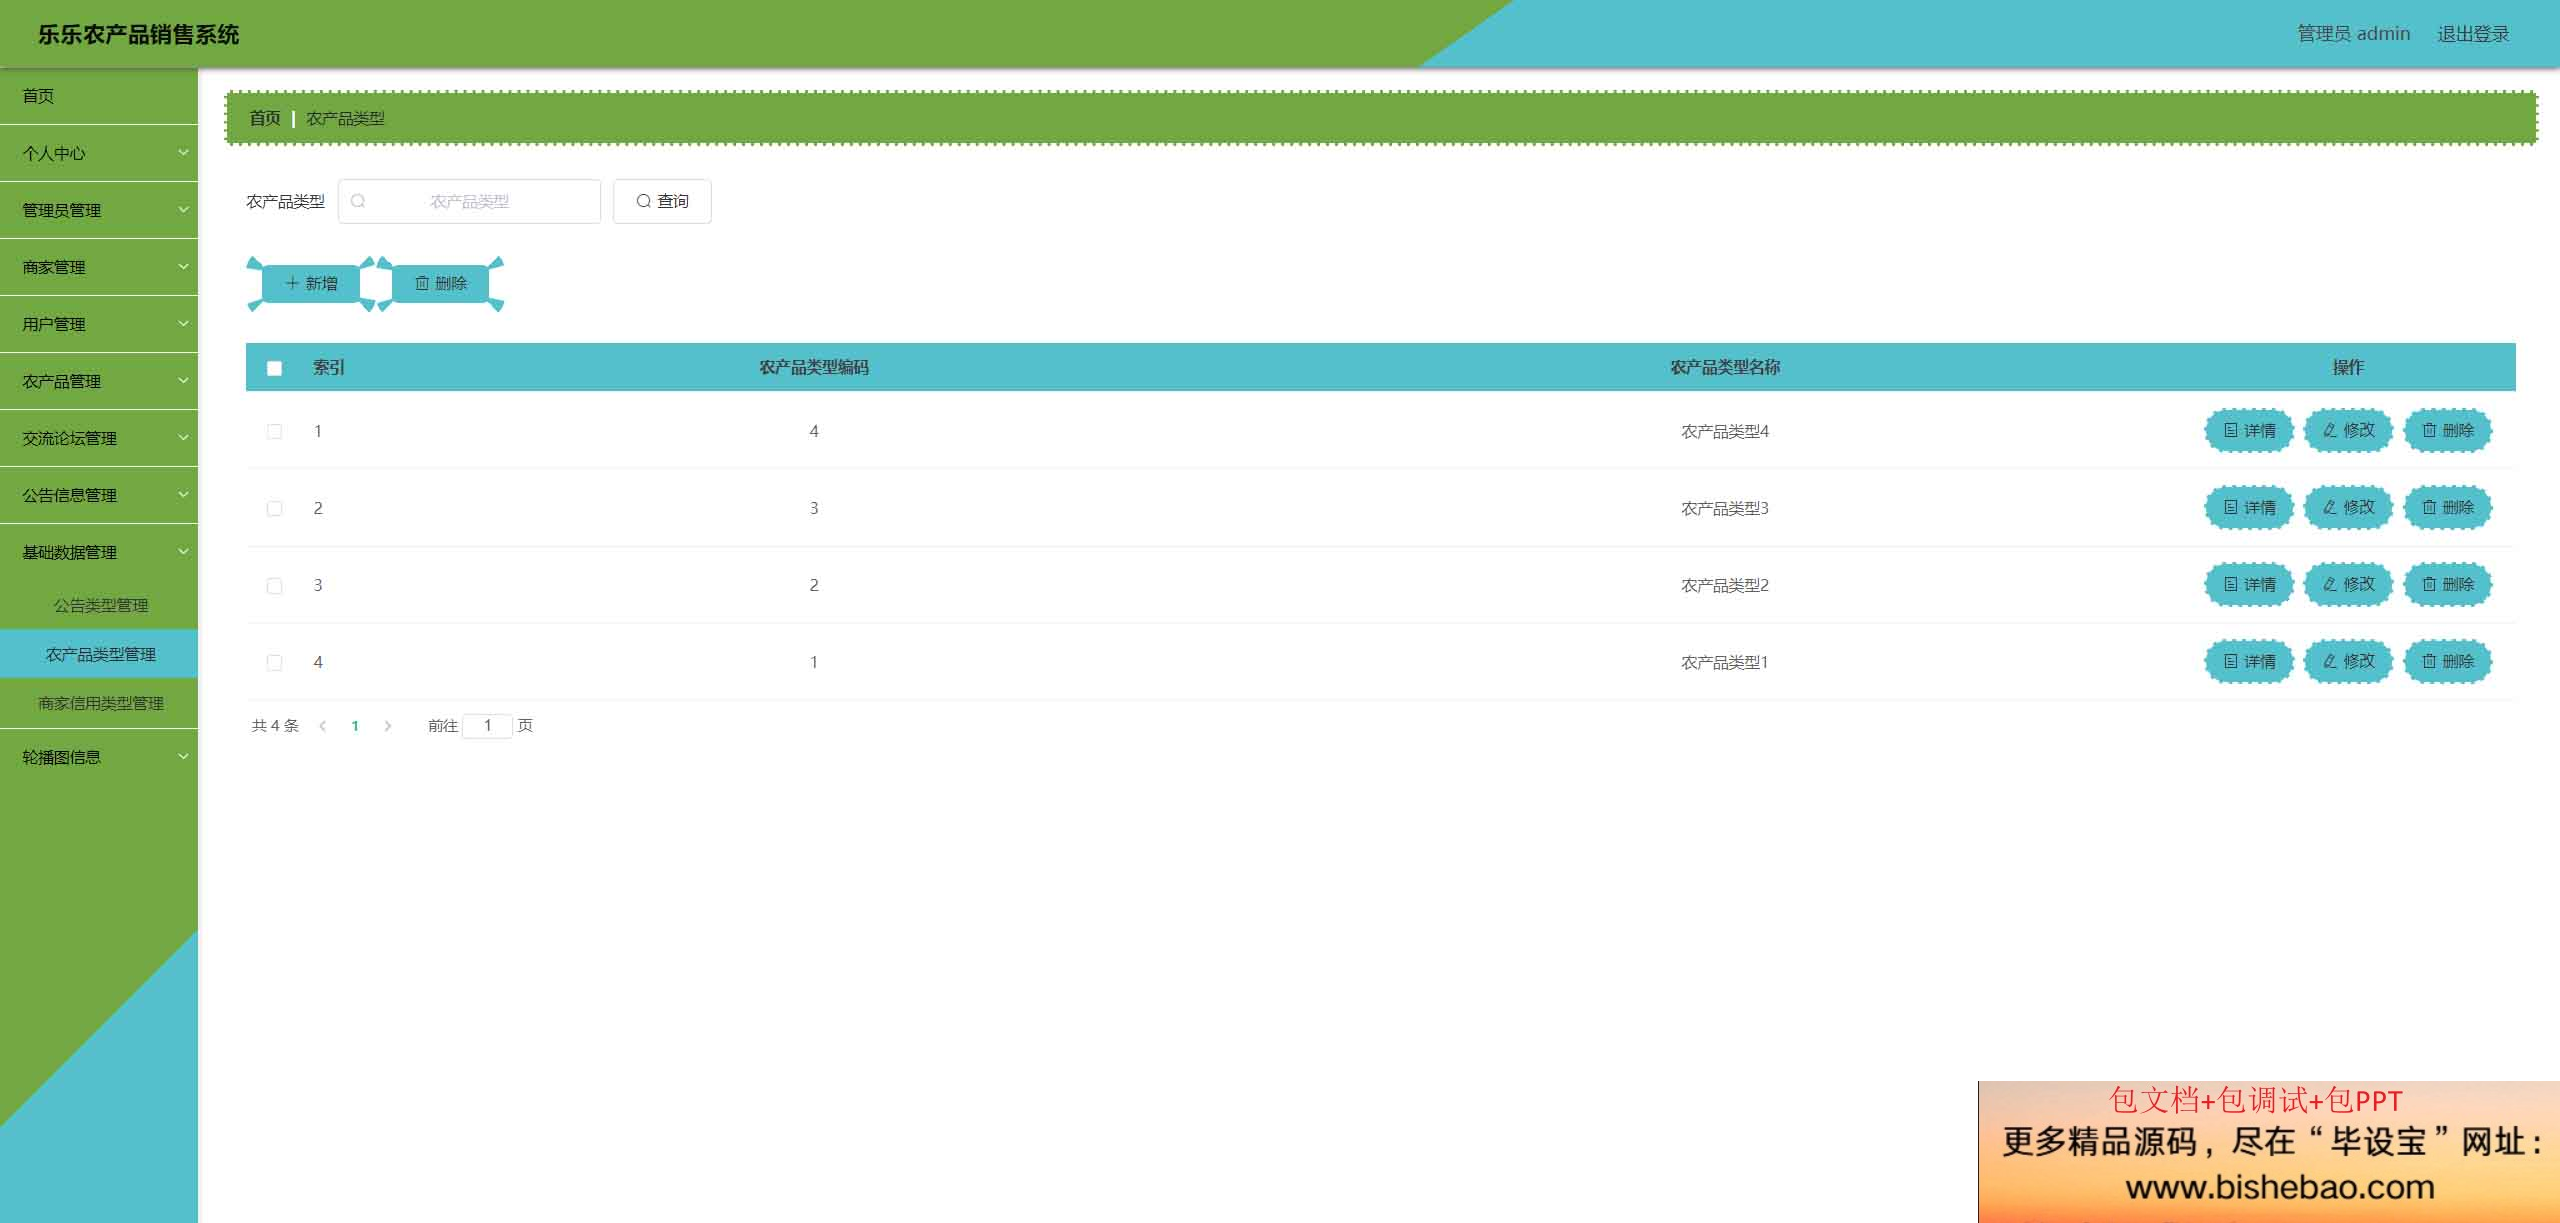Click the 农产品类型编码 column header
The width and height of the screenshot is (2560, 1223).
[814, 367]
